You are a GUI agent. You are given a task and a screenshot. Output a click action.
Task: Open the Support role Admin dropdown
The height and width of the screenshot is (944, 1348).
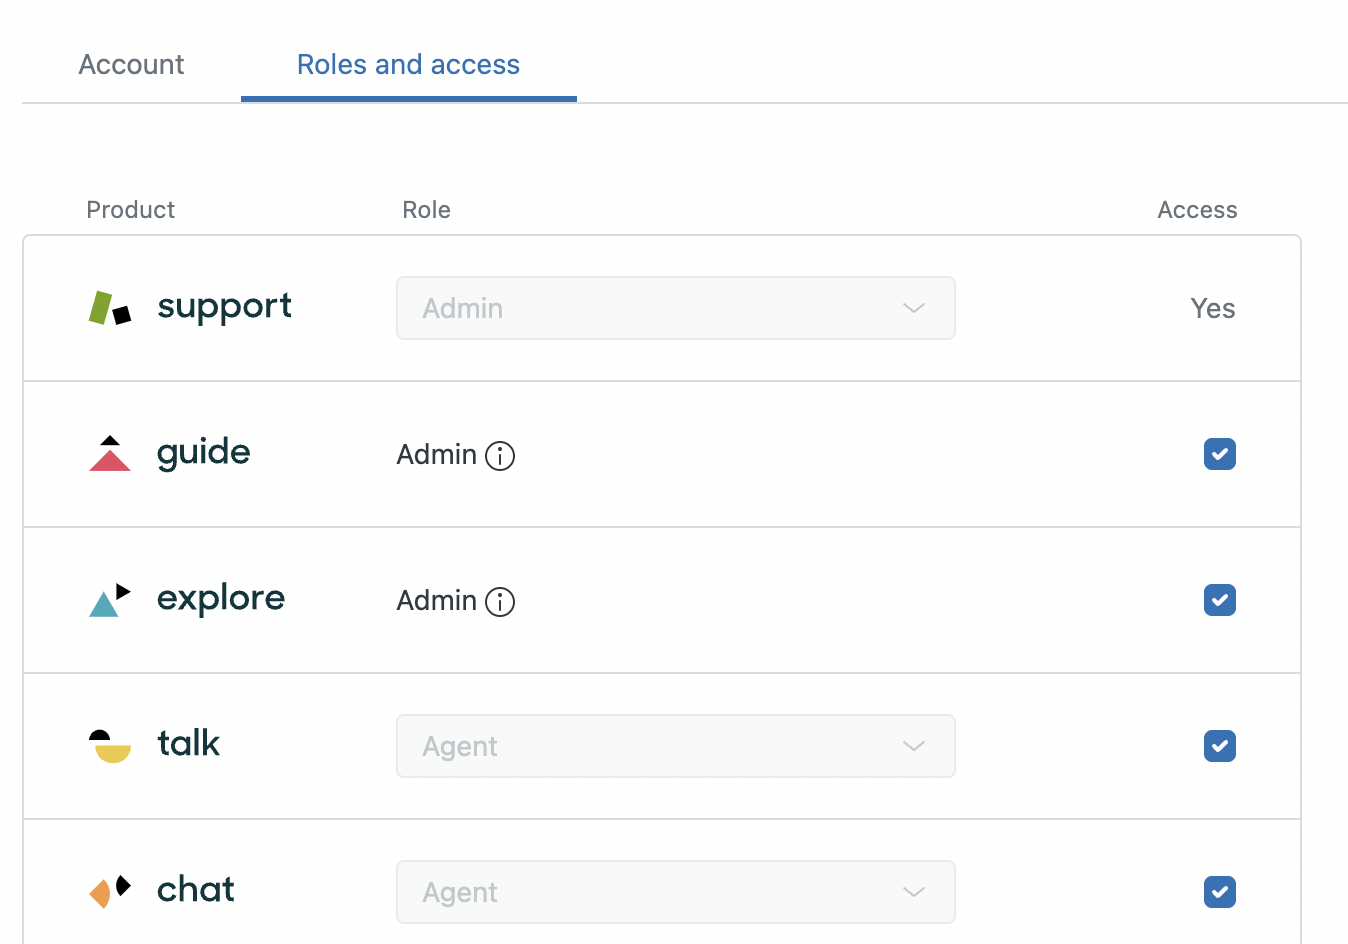point(675,308)
